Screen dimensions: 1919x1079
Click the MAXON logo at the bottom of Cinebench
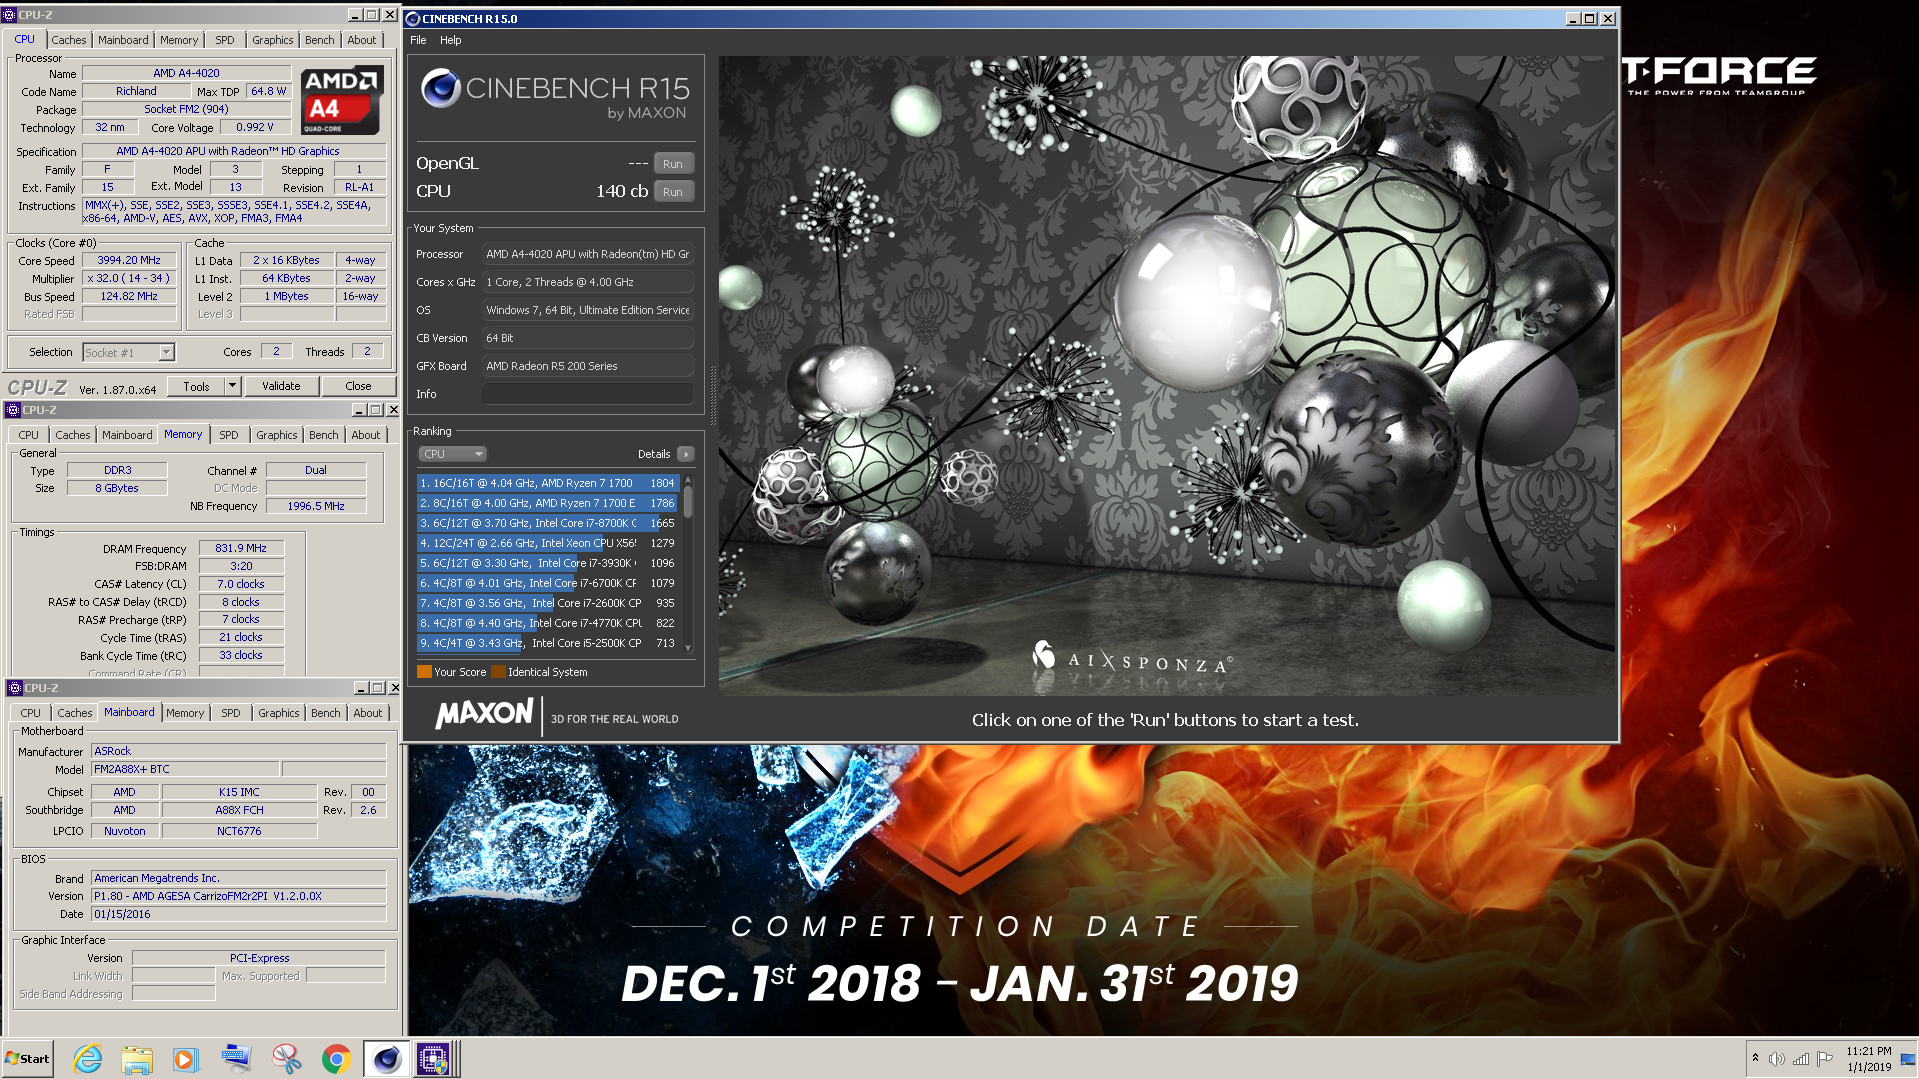[484, 714]
